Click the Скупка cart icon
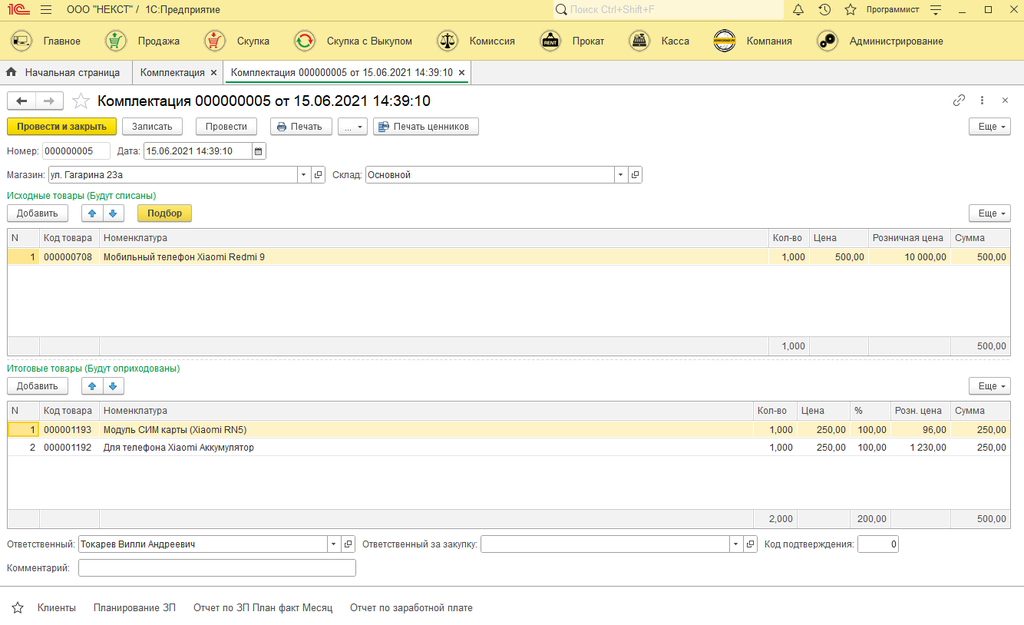Image resolution: width=1024 pixels, height=625 pixels. [214, 41]
